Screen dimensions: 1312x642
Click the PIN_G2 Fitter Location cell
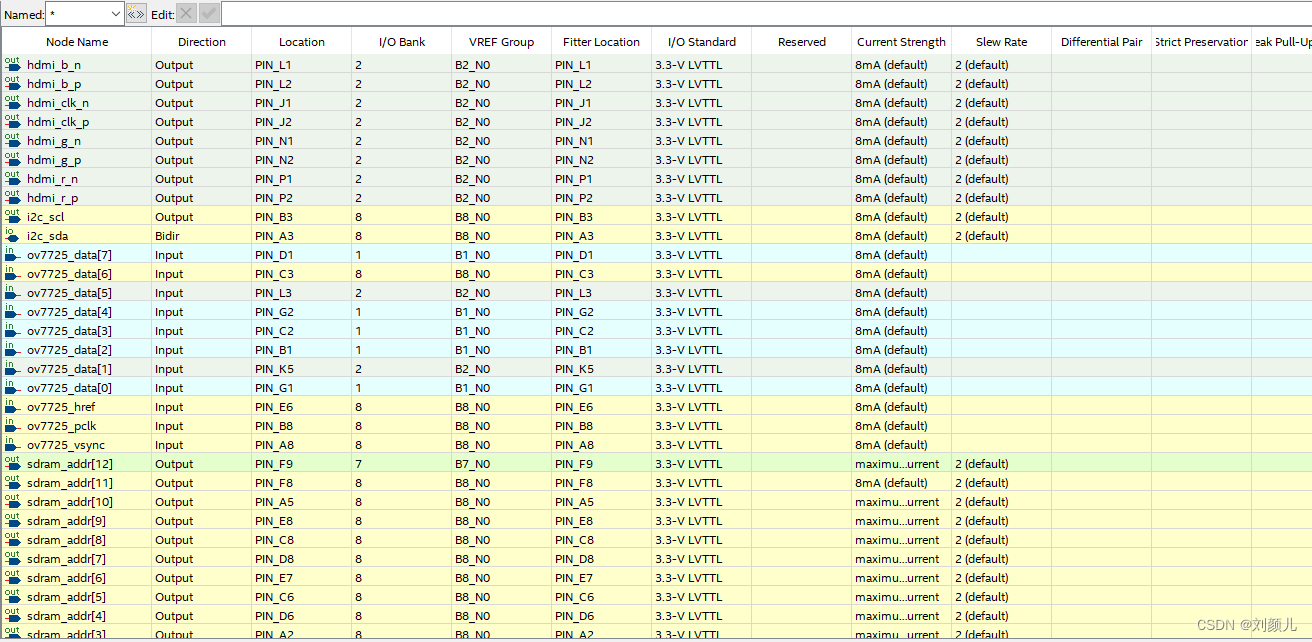pyautogui.click(x=602, y=312)
